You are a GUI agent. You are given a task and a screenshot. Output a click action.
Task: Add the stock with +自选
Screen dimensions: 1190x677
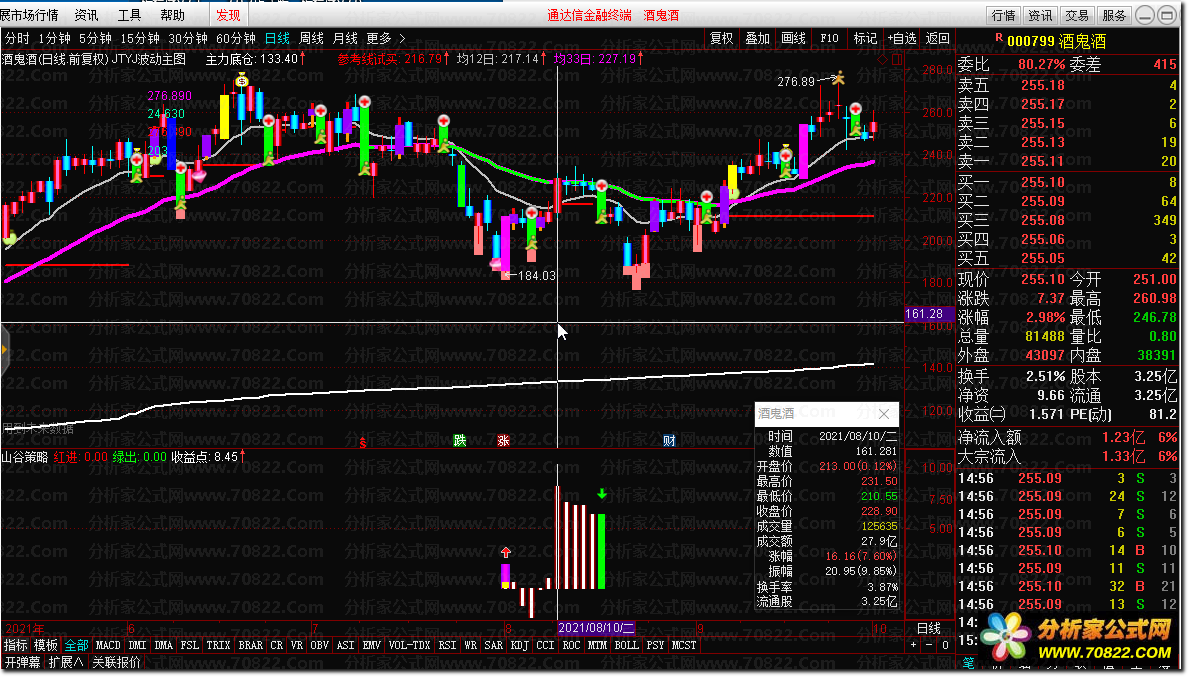[x=902, y=38]
